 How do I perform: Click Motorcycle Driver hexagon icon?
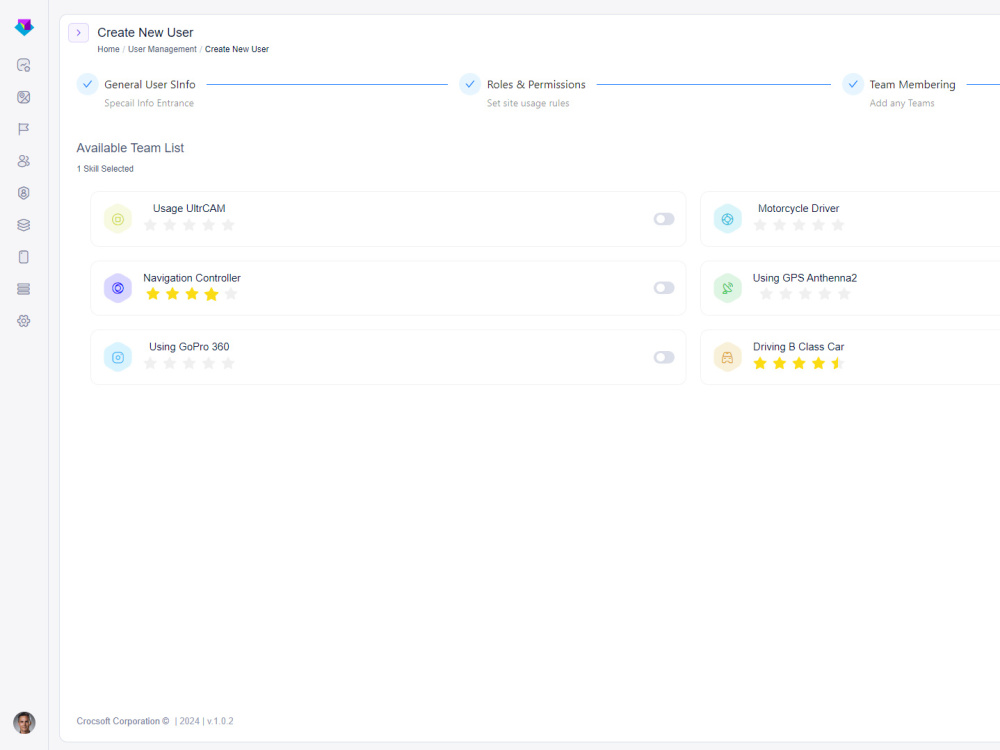tap(727, 219)
